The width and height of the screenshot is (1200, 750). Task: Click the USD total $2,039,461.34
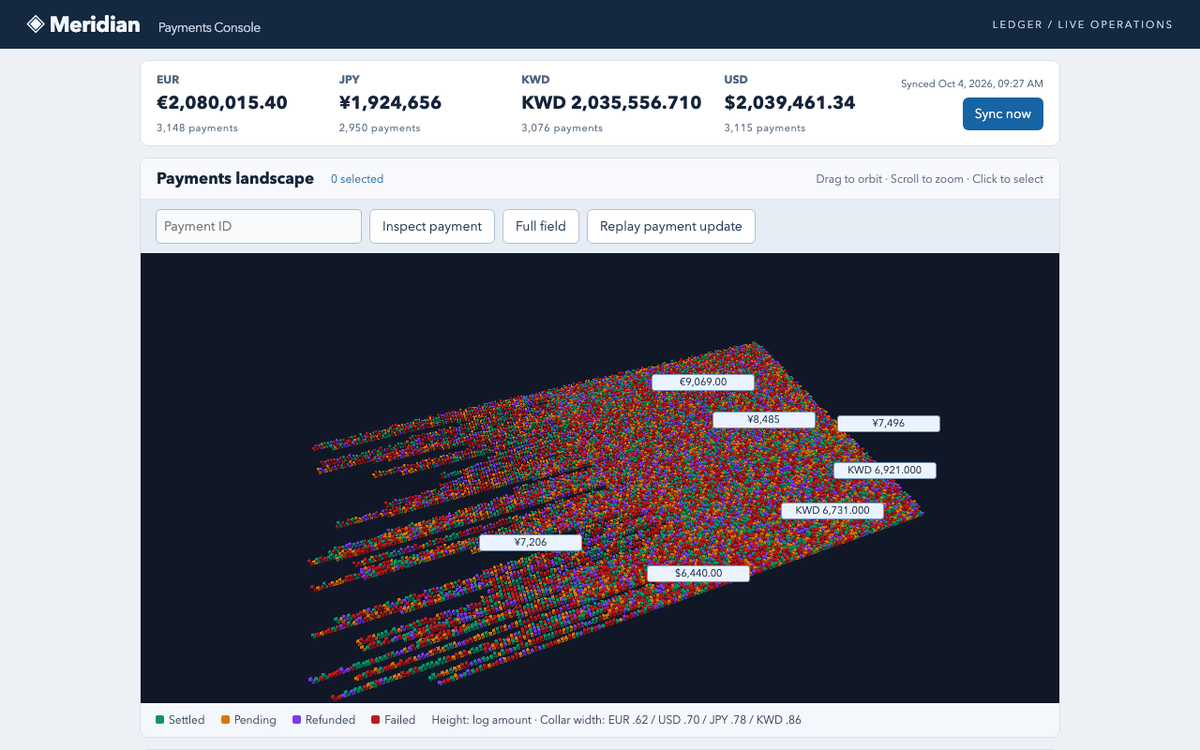point(790,103)
